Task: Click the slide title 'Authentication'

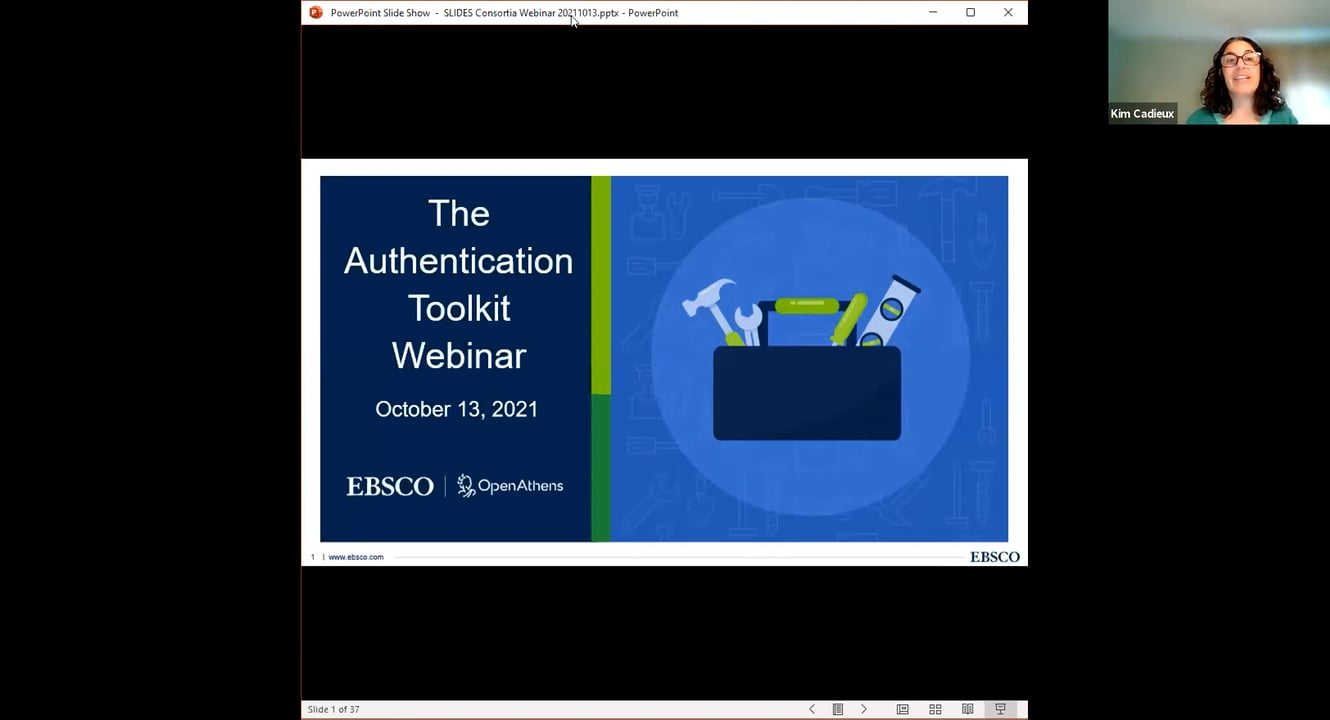Action: (459, 261)
